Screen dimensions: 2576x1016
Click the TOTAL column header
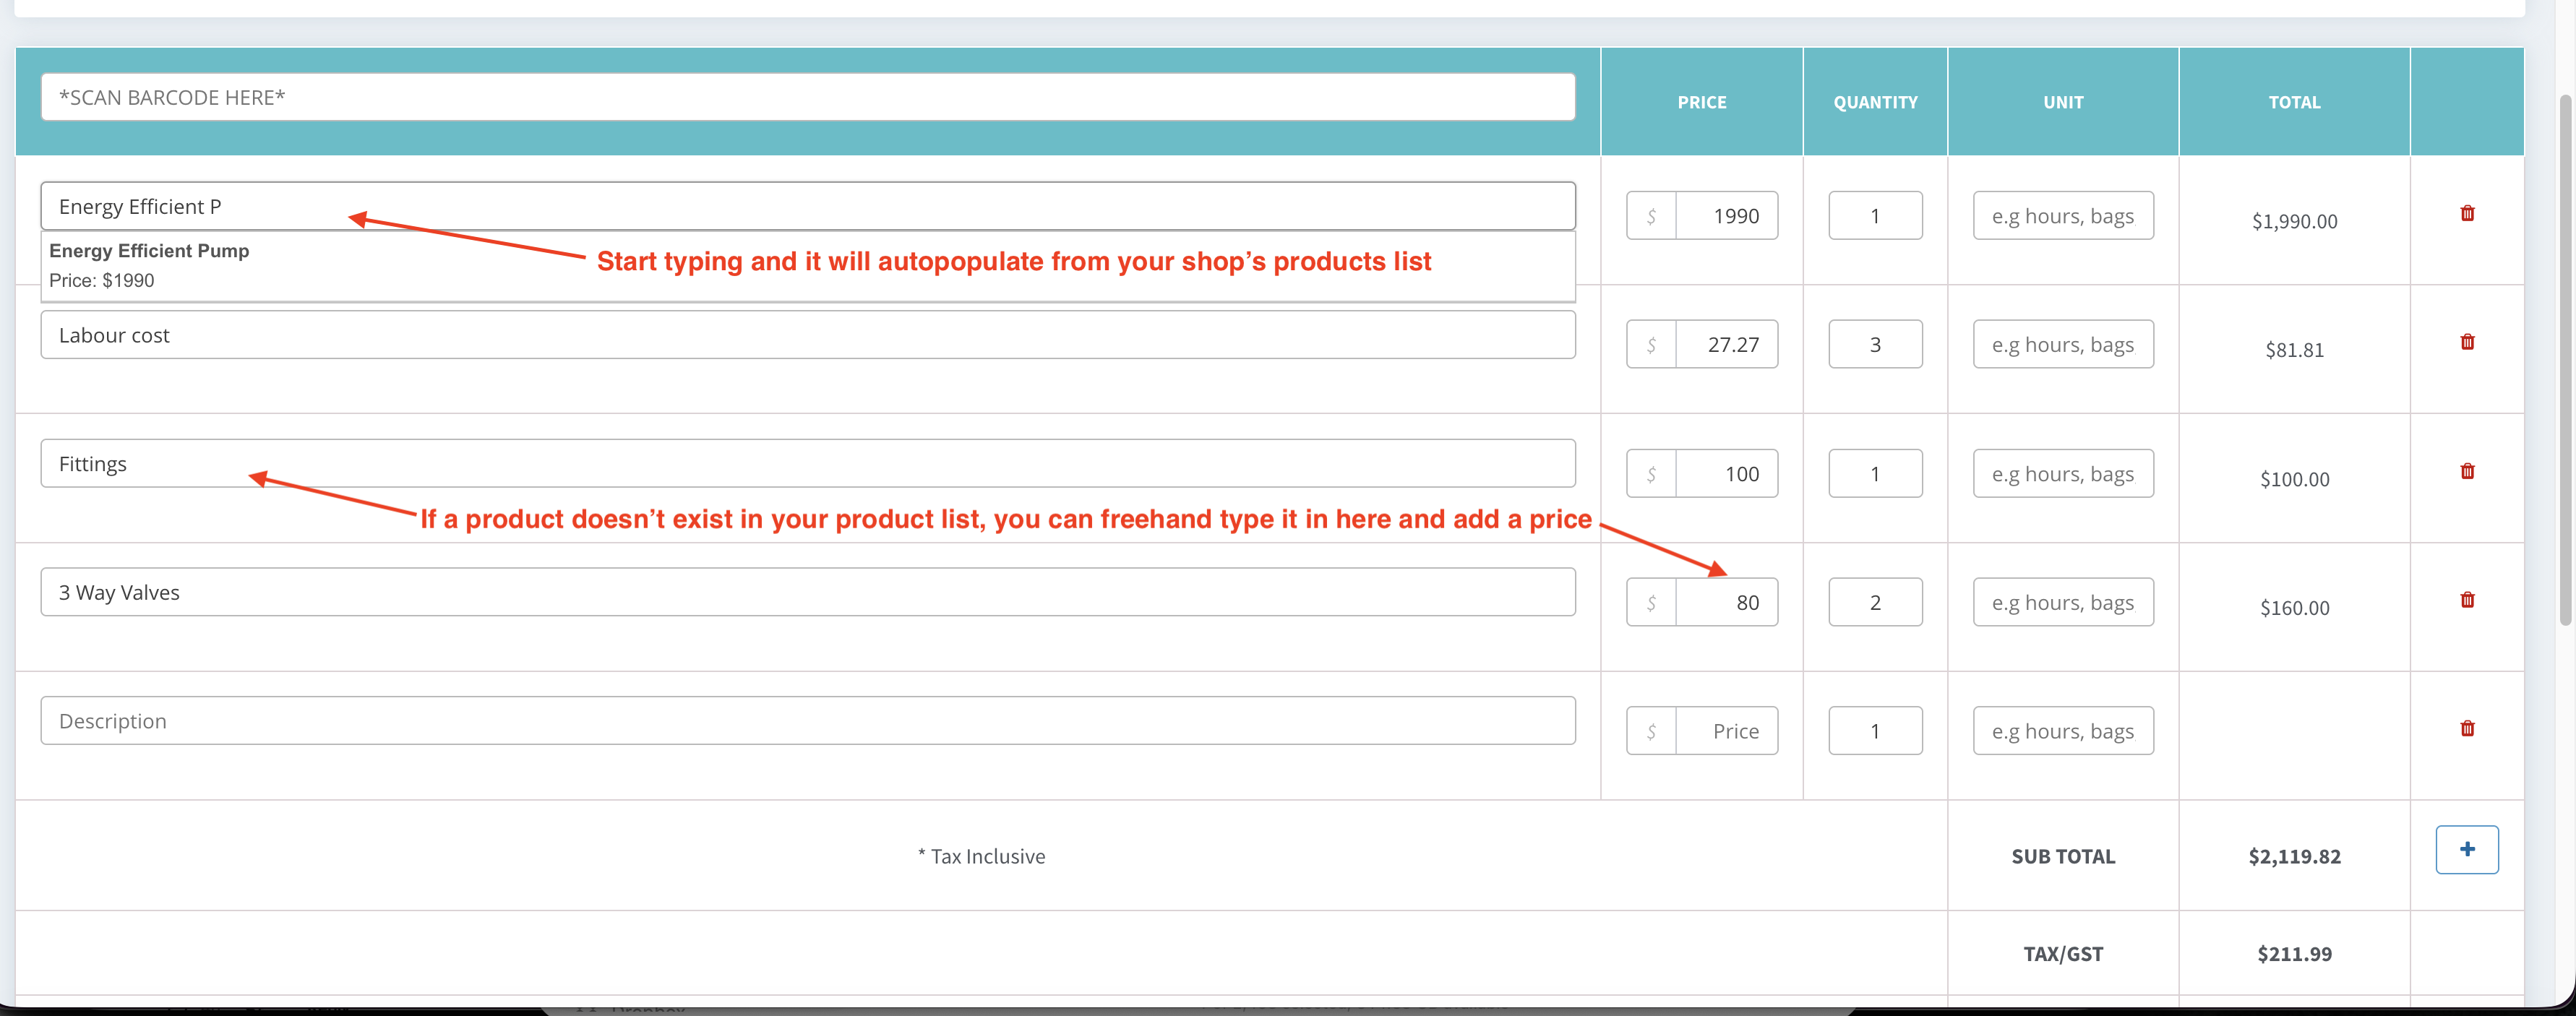2294,102
